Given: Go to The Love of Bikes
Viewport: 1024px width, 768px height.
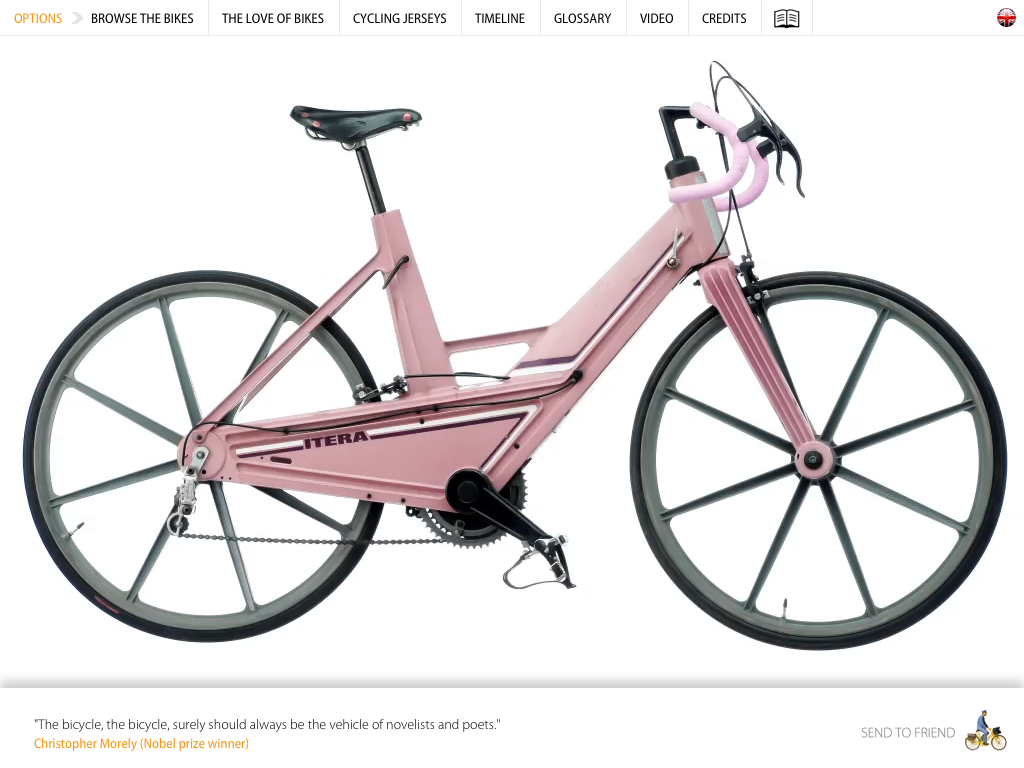Looking at the screenshot, I should click(272, 18).
